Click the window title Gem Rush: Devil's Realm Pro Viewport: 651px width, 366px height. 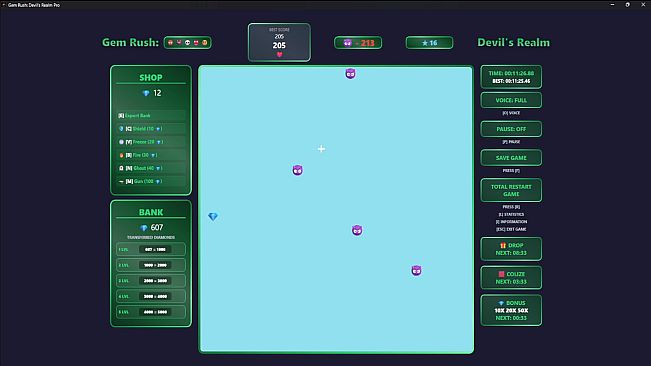pyautogui.click(x=34, y=5)
